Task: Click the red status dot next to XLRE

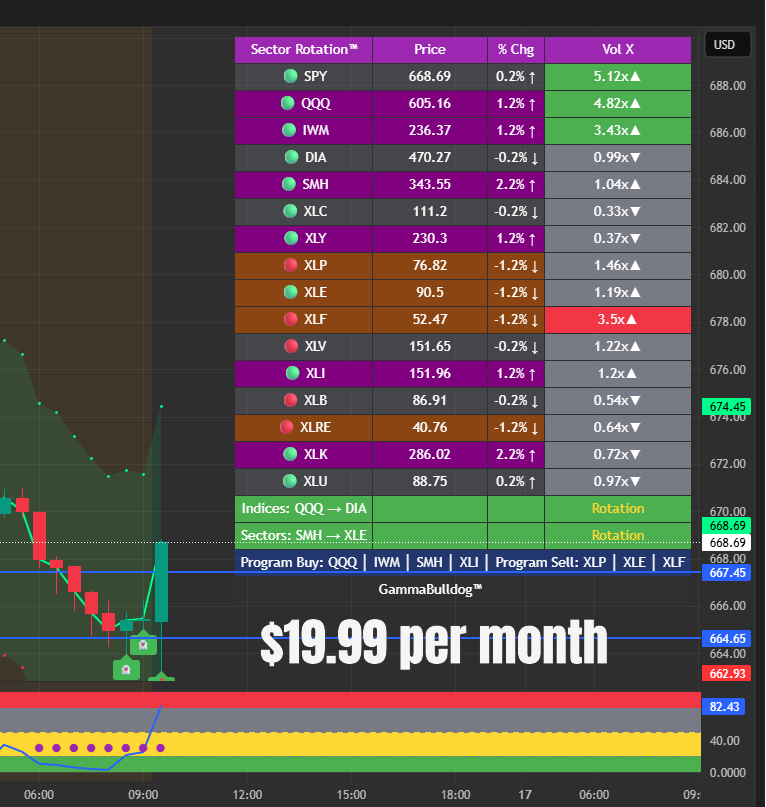Action: [x=286, y=427]
